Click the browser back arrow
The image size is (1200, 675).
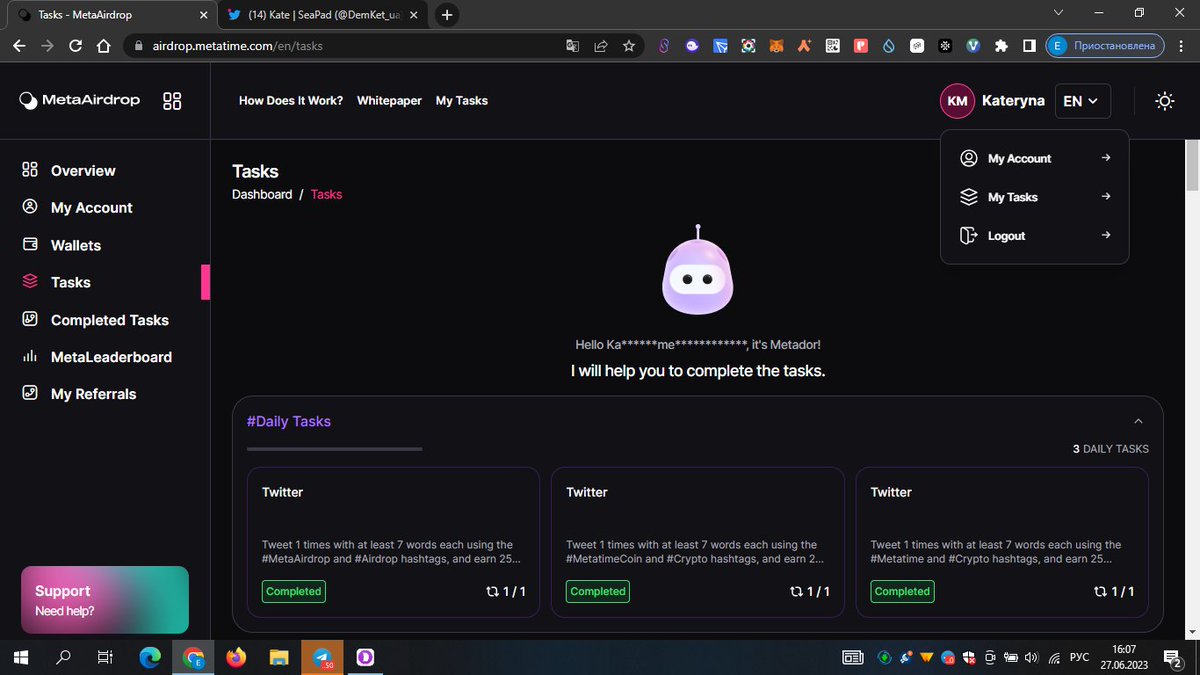pos(21,46)
